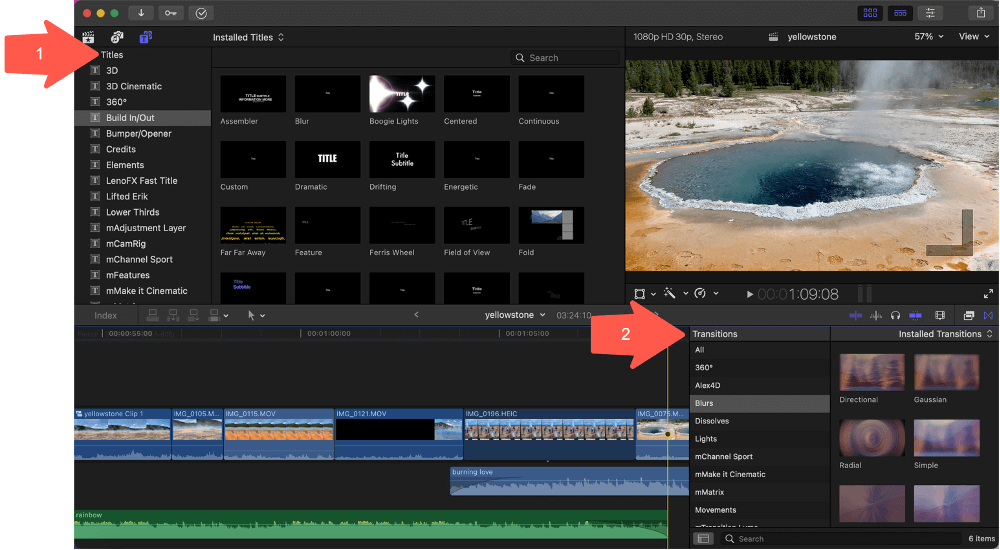The width and height of the screenshot is (1000, 550).
Task: Toggle audio skimming waveform icon
Action: [876, 315]
